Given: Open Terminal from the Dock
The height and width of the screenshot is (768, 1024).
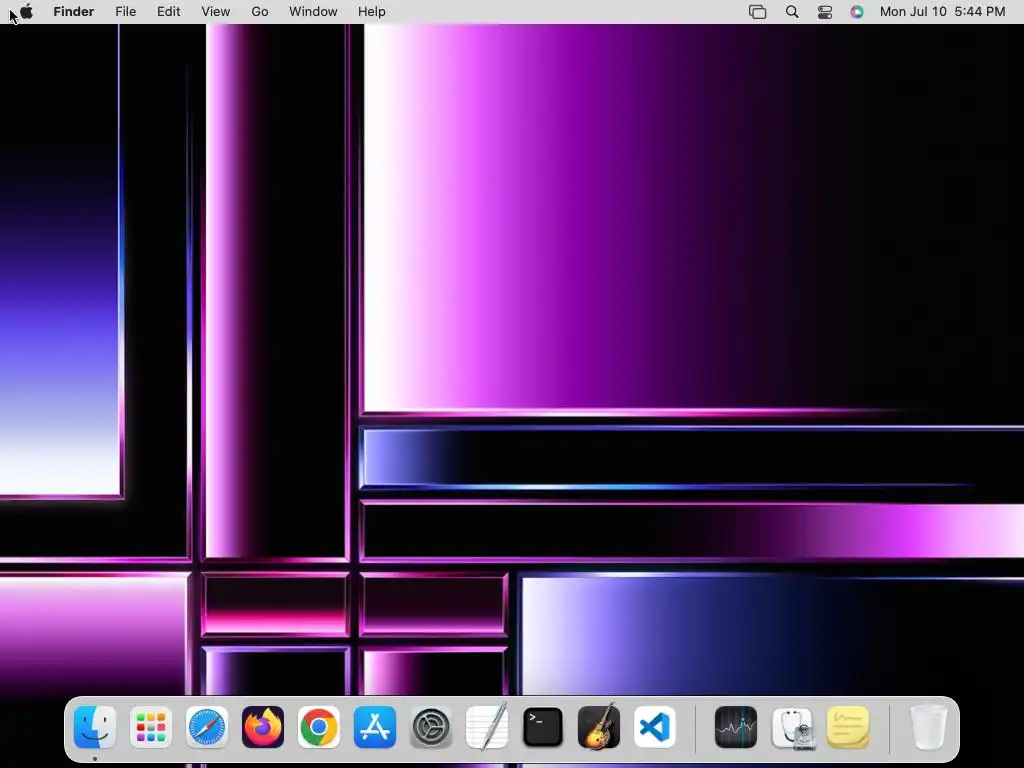Looking at the screenshot, I should pyautogui.click(x=543, y=727).
